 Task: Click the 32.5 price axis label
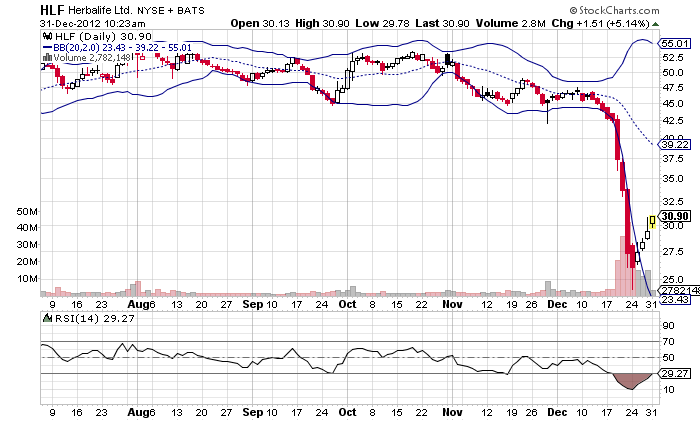pyautogui.click(x=673, y=201)
